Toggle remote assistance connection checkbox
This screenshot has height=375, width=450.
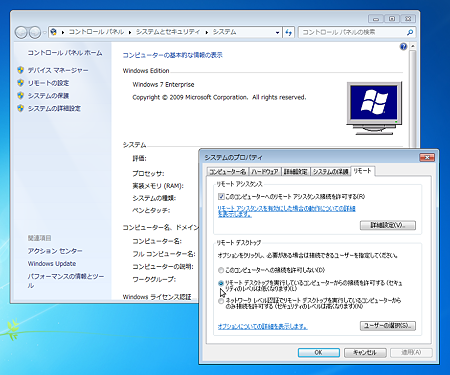point(221,196)
